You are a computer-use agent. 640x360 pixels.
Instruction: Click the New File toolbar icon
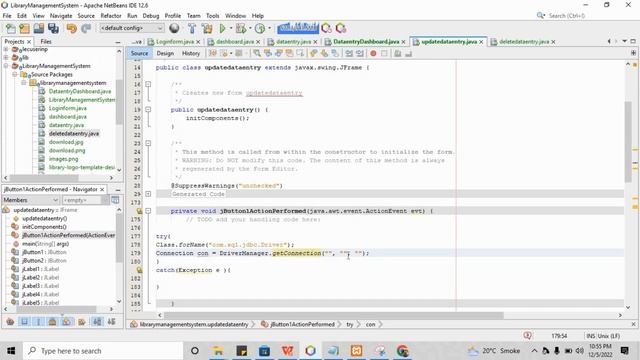click(x=11, y=28)
